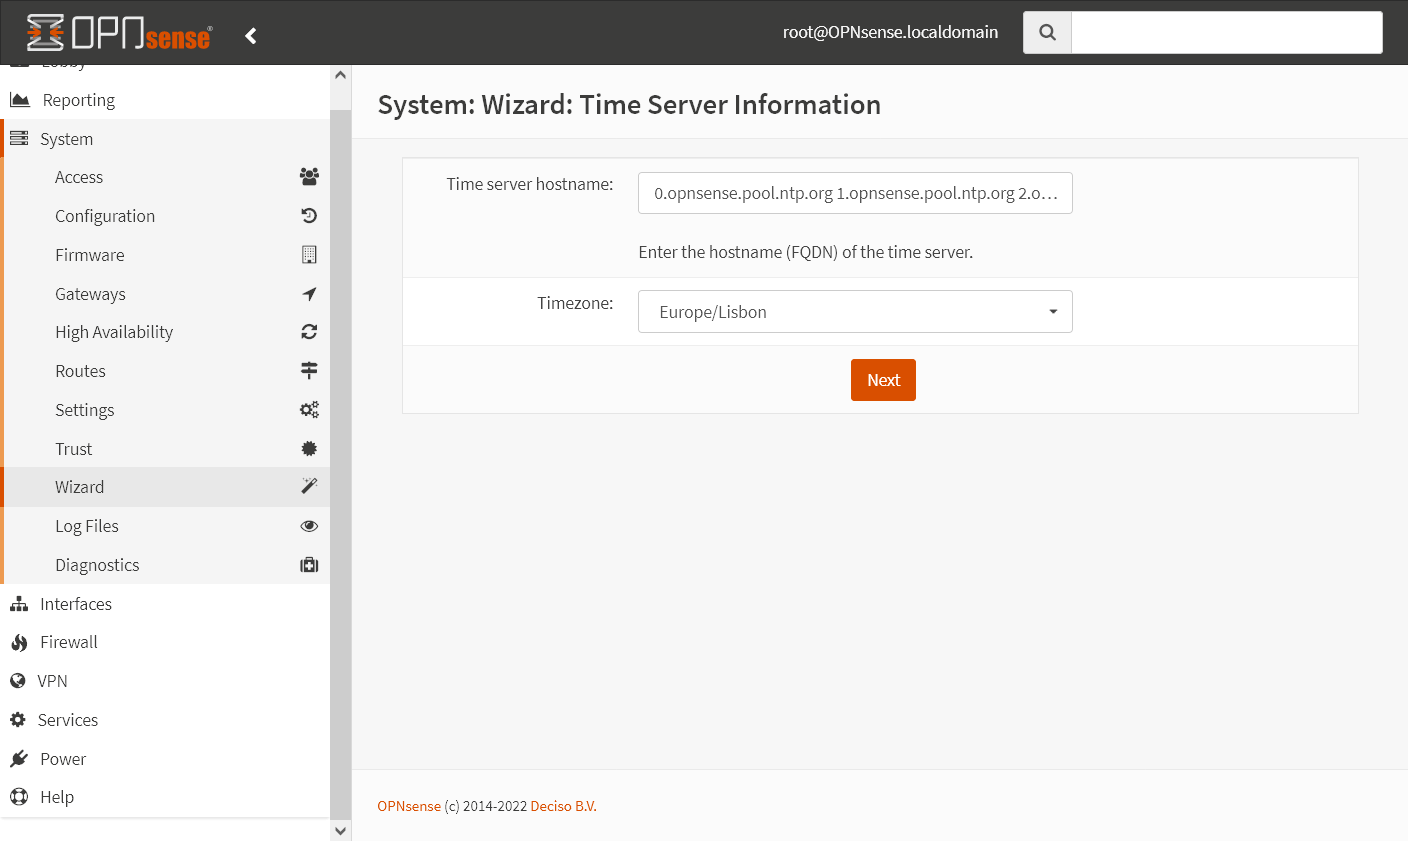Image resolution: width=1408 pixels, height=841 pixels.
Task: Select the VPN globe icon
Action: (19, 680)
